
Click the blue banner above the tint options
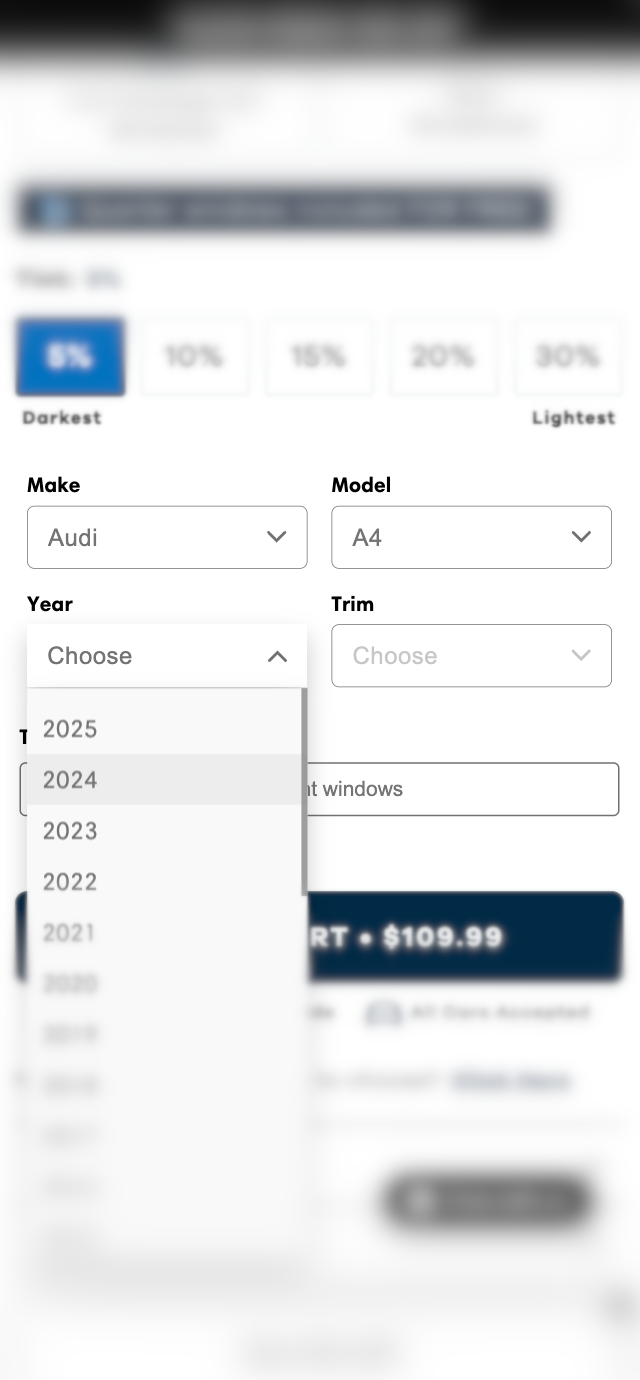click(283, 211)
